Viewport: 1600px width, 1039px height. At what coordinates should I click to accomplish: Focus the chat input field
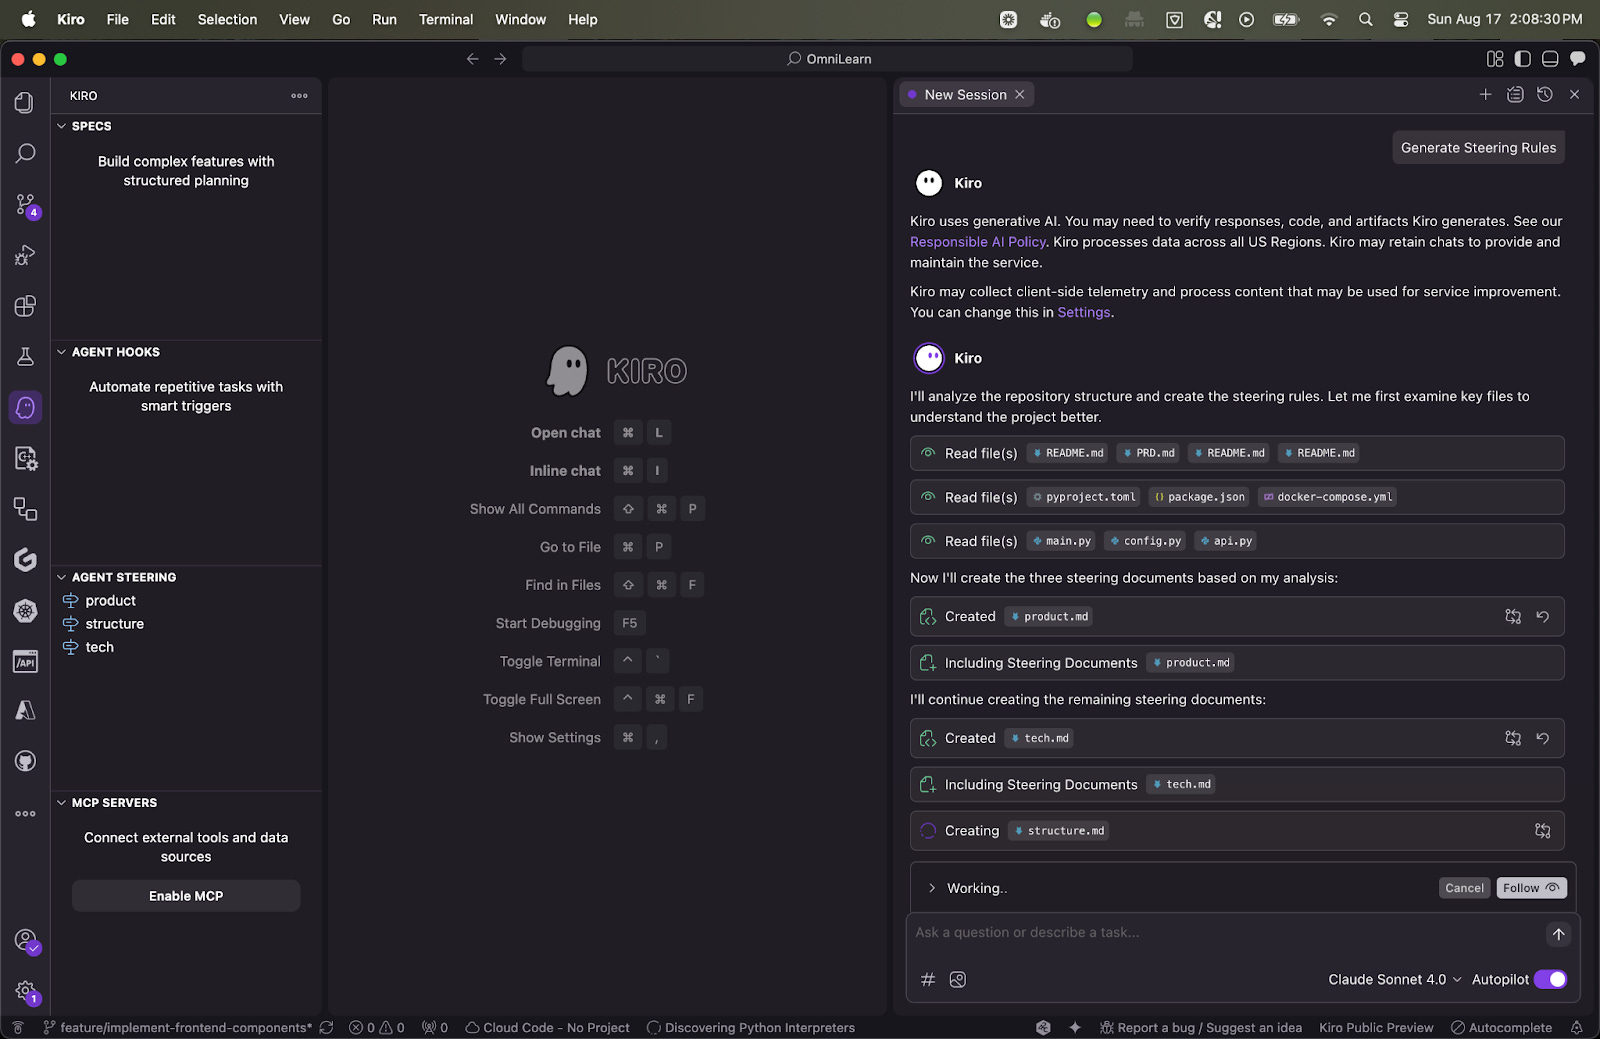coord(1225,933)
